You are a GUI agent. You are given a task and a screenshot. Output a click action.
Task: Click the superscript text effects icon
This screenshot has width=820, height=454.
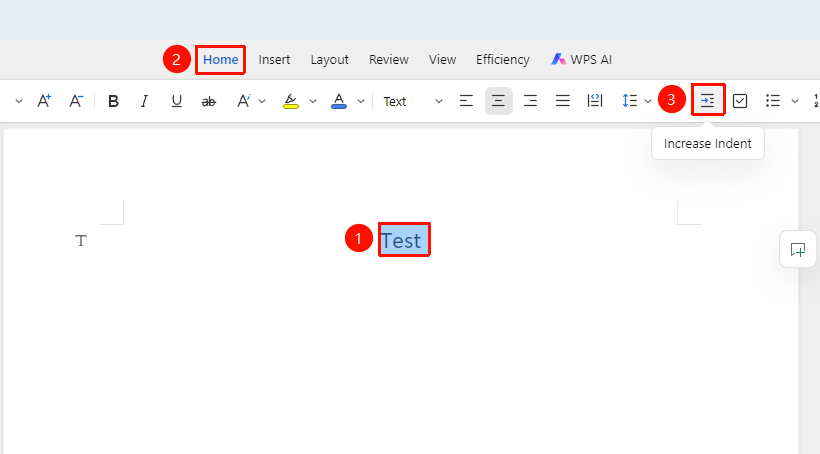(243, 101)
